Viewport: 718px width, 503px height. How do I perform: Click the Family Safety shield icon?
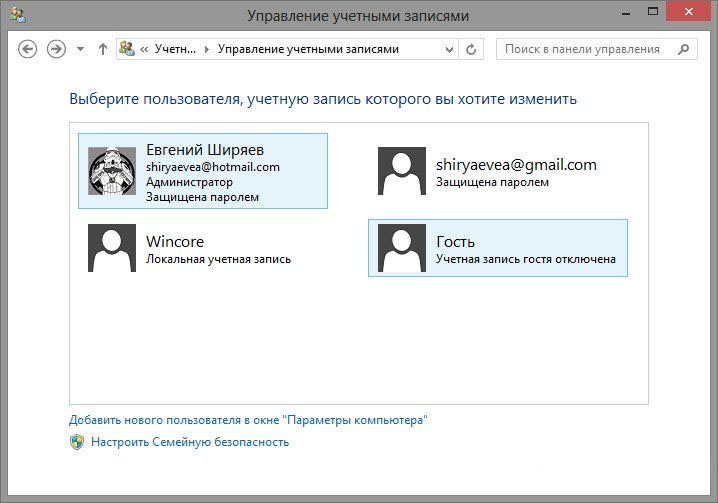pyautogui.click(x=77, y=441)
